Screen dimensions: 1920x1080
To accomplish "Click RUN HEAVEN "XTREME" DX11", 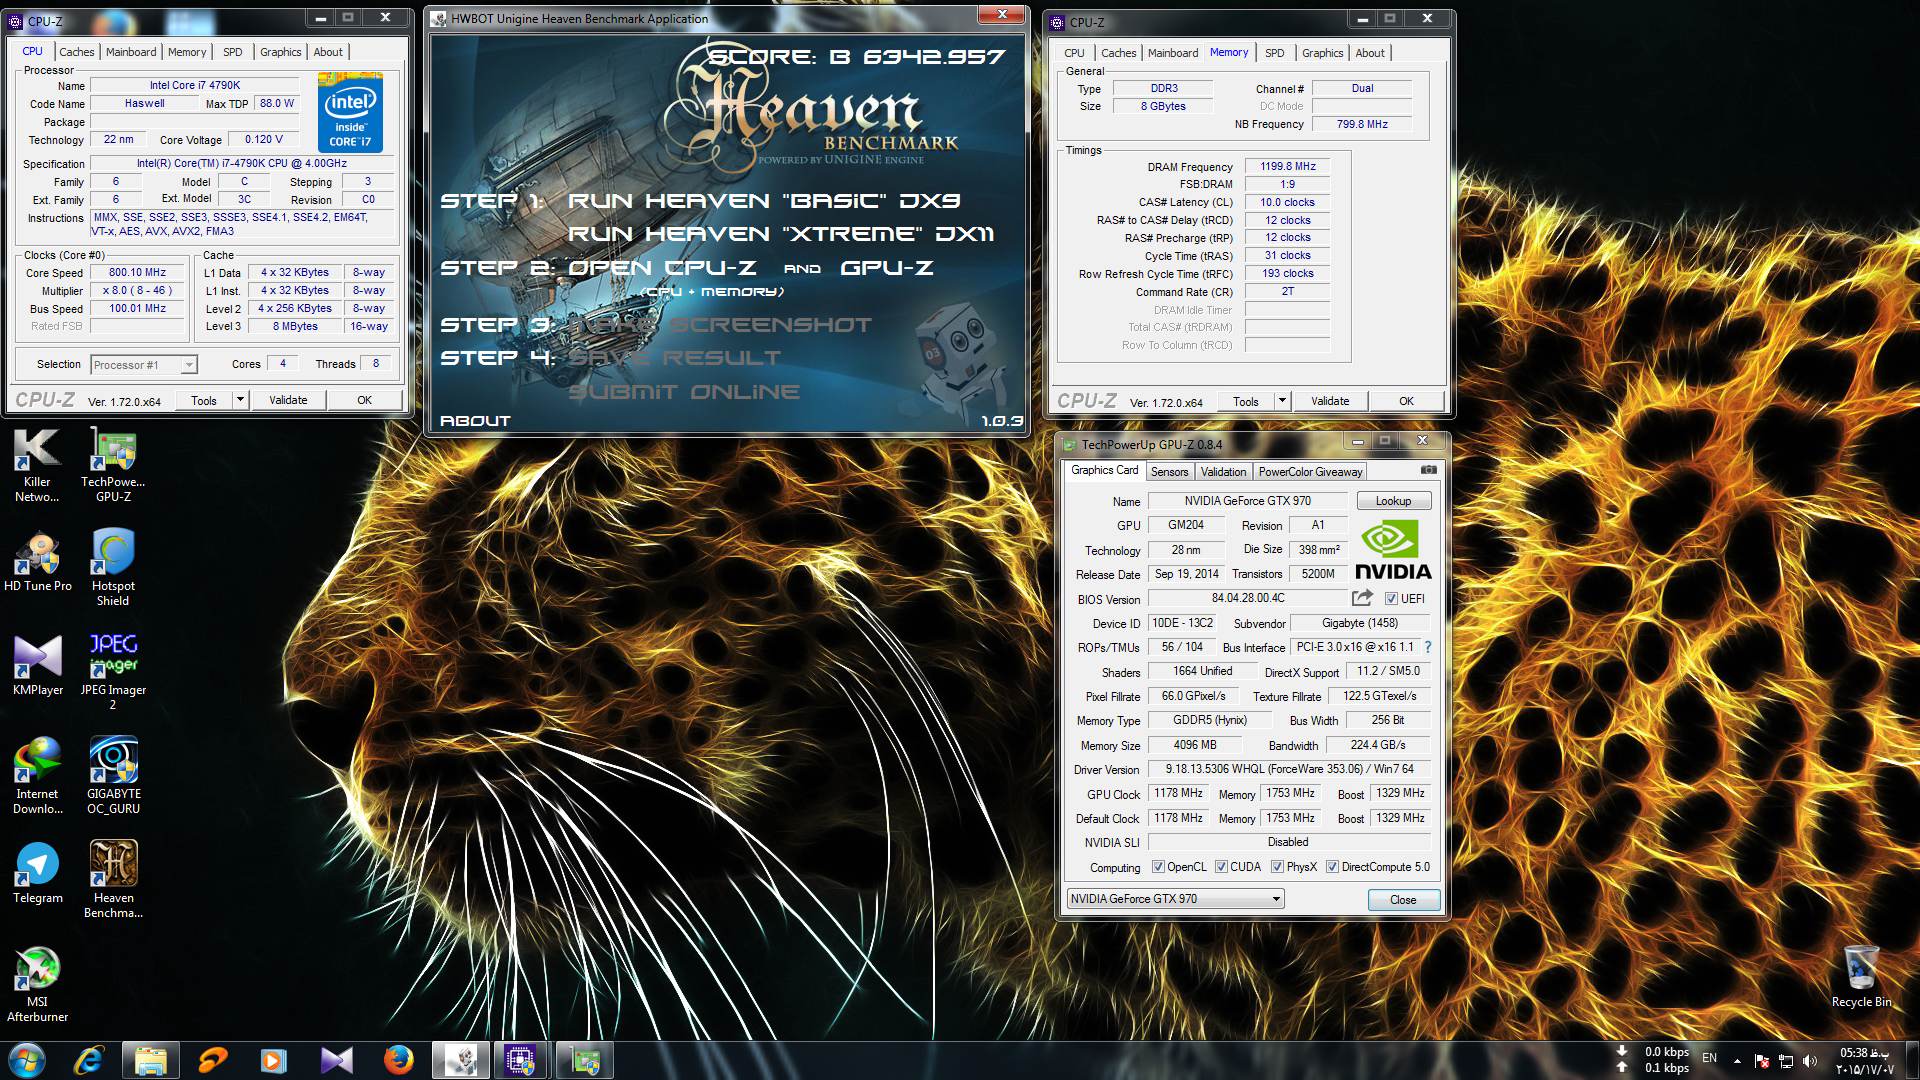I will click(781, 234).
